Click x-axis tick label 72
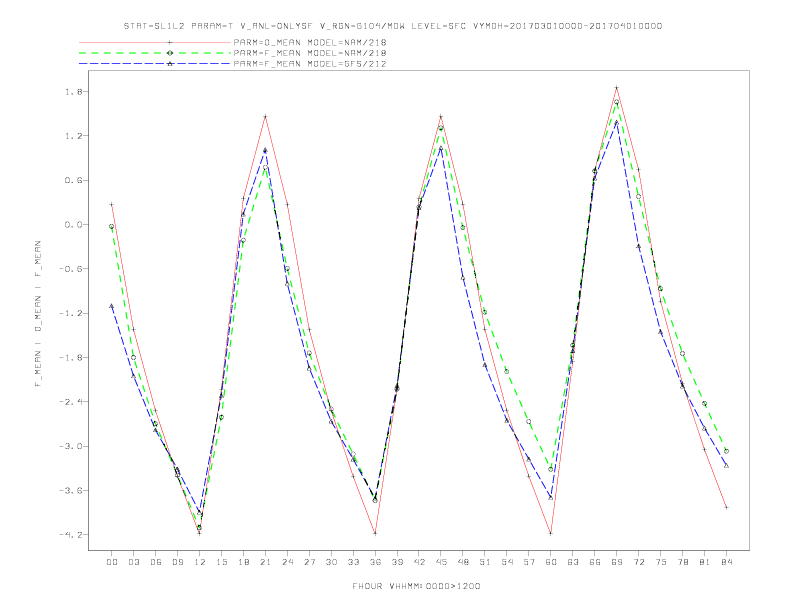The image size is (792, 612). pos(638,562)
